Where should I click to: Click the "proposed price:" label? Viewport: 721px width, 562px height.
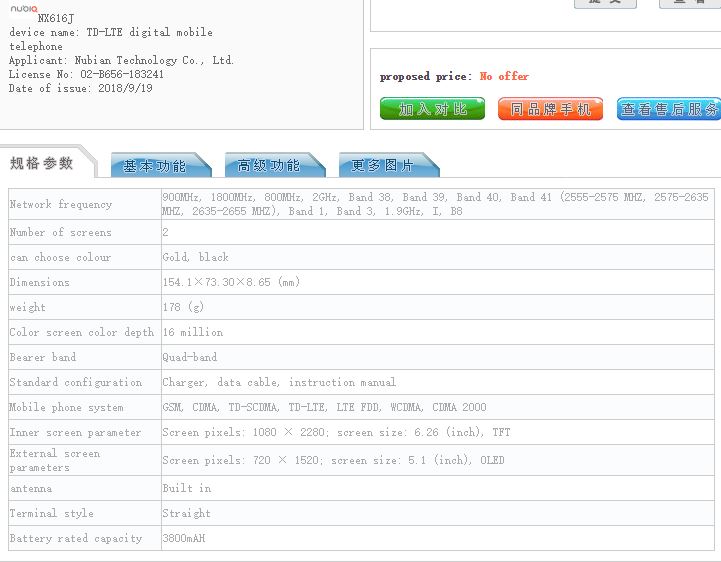click(x=426, y=76)
